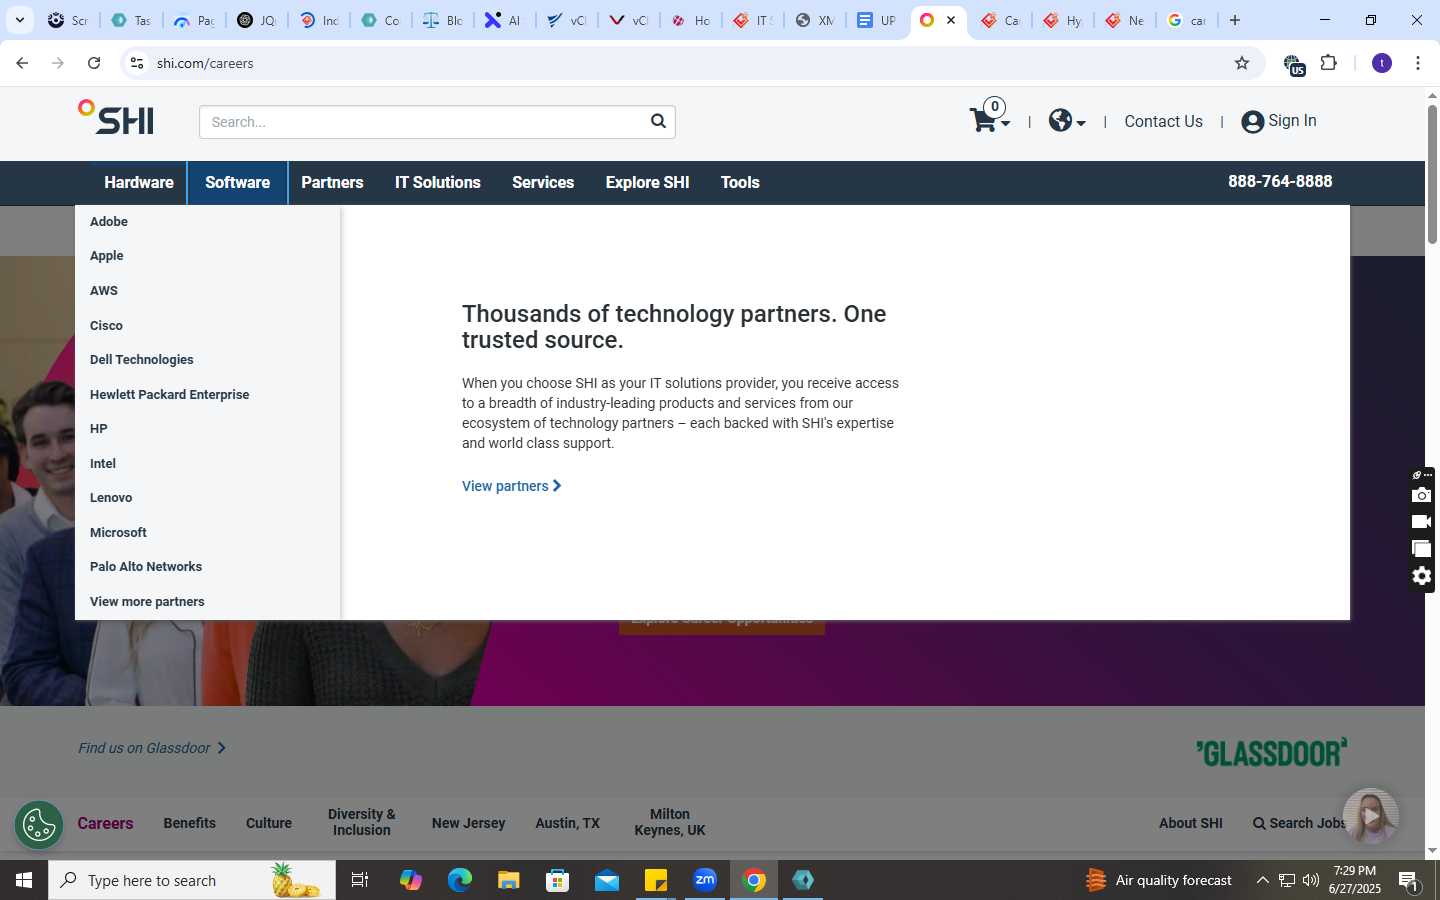This screenshot has width=1440, height=900.
Task: Click the address bar URL
Action: tap(205, 63)
